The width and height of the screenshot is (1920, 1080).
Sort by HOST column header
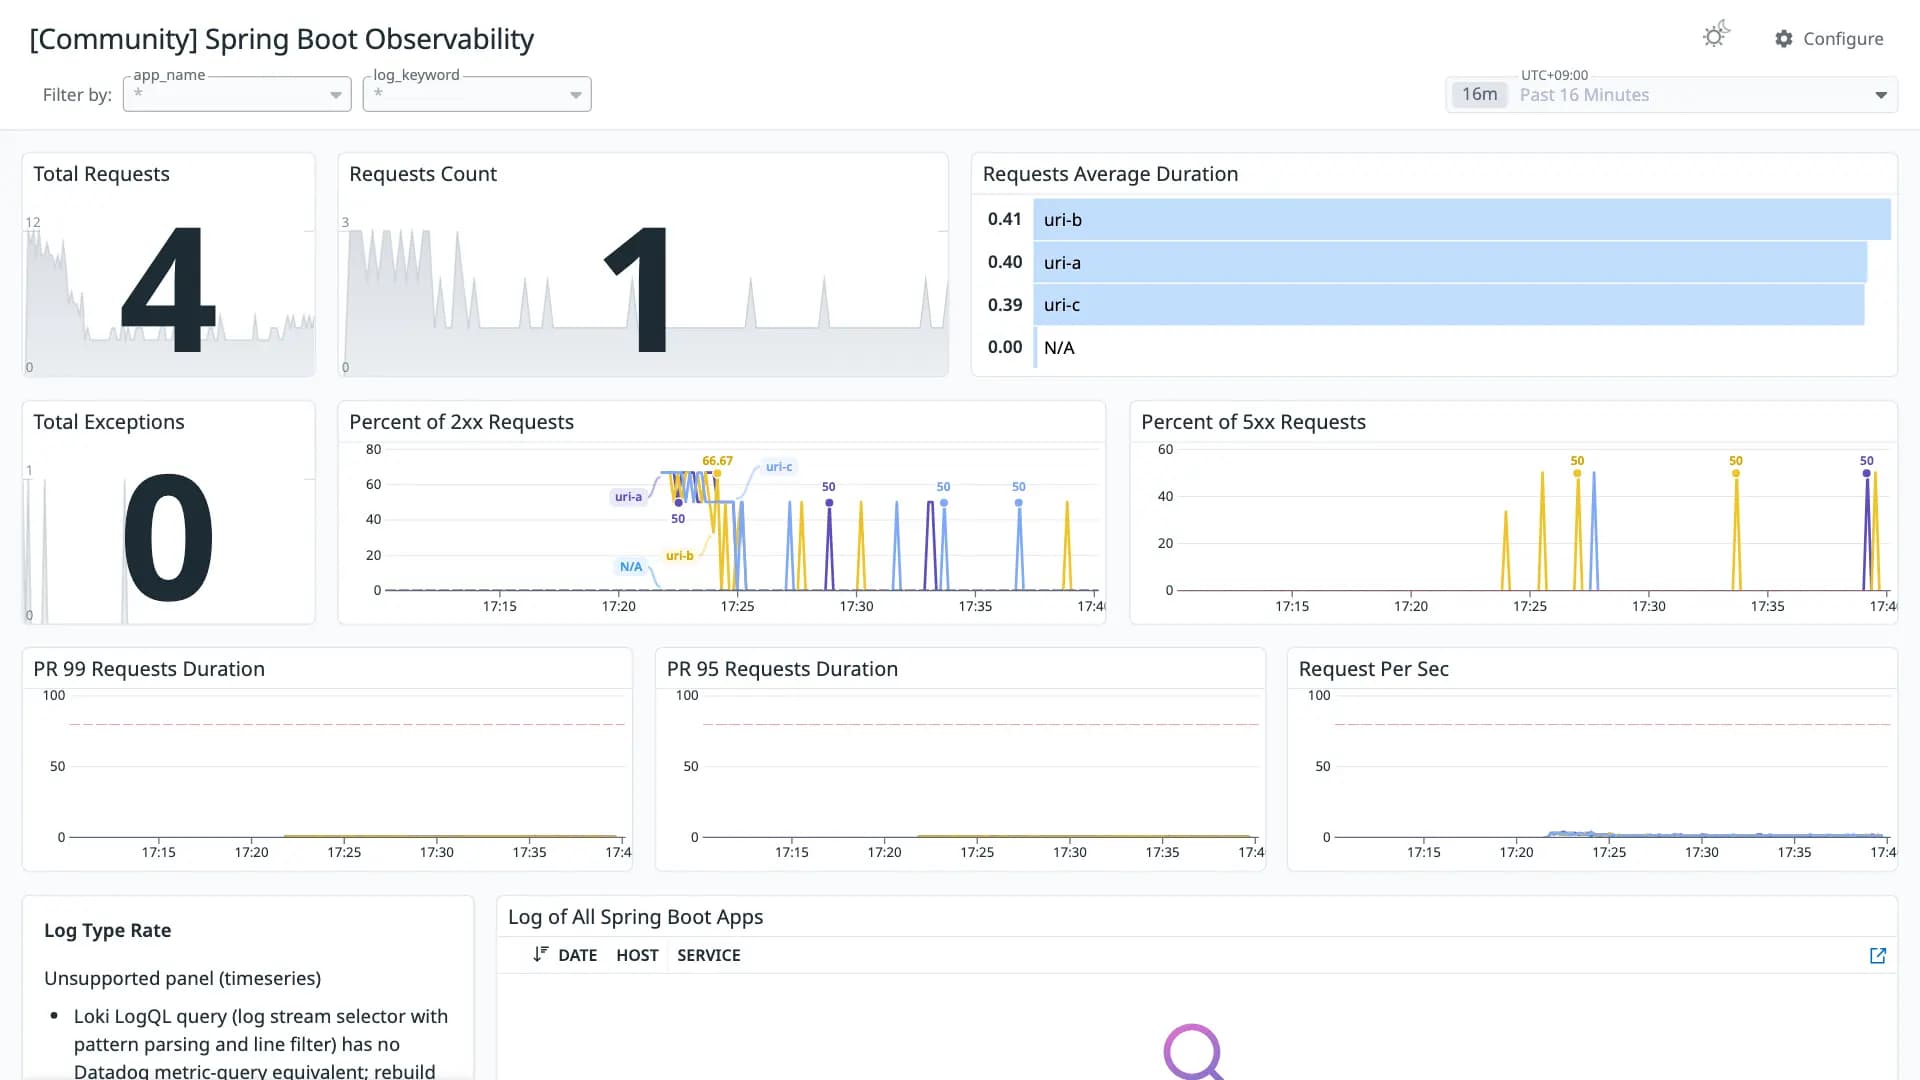[637, 956]
